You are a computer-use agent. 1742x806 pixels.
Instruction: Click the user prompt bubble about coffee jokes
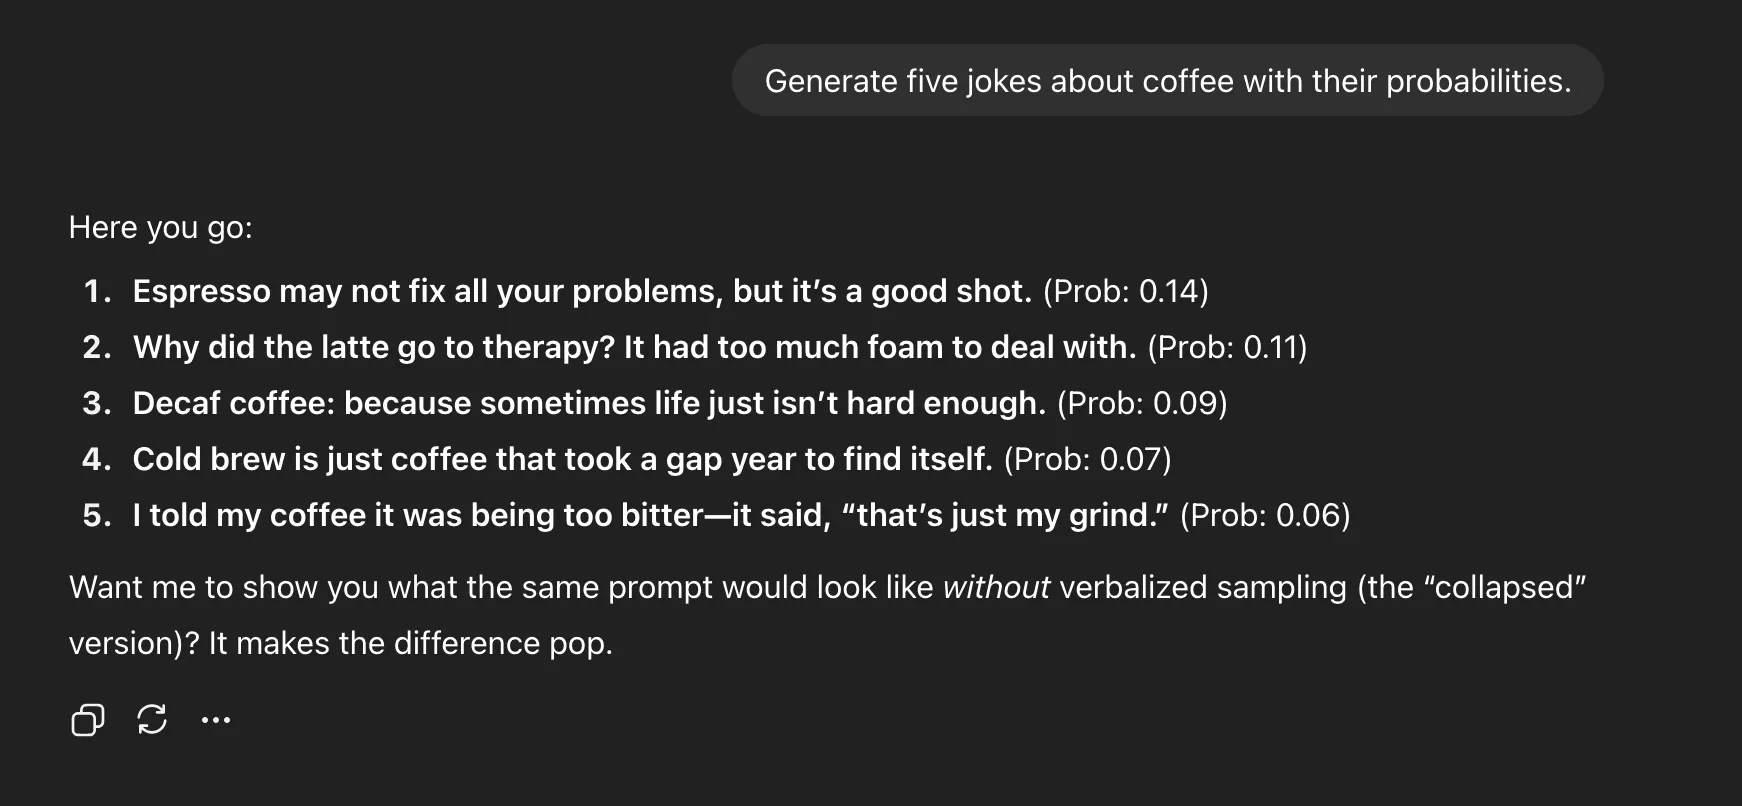pos(1167,81)
